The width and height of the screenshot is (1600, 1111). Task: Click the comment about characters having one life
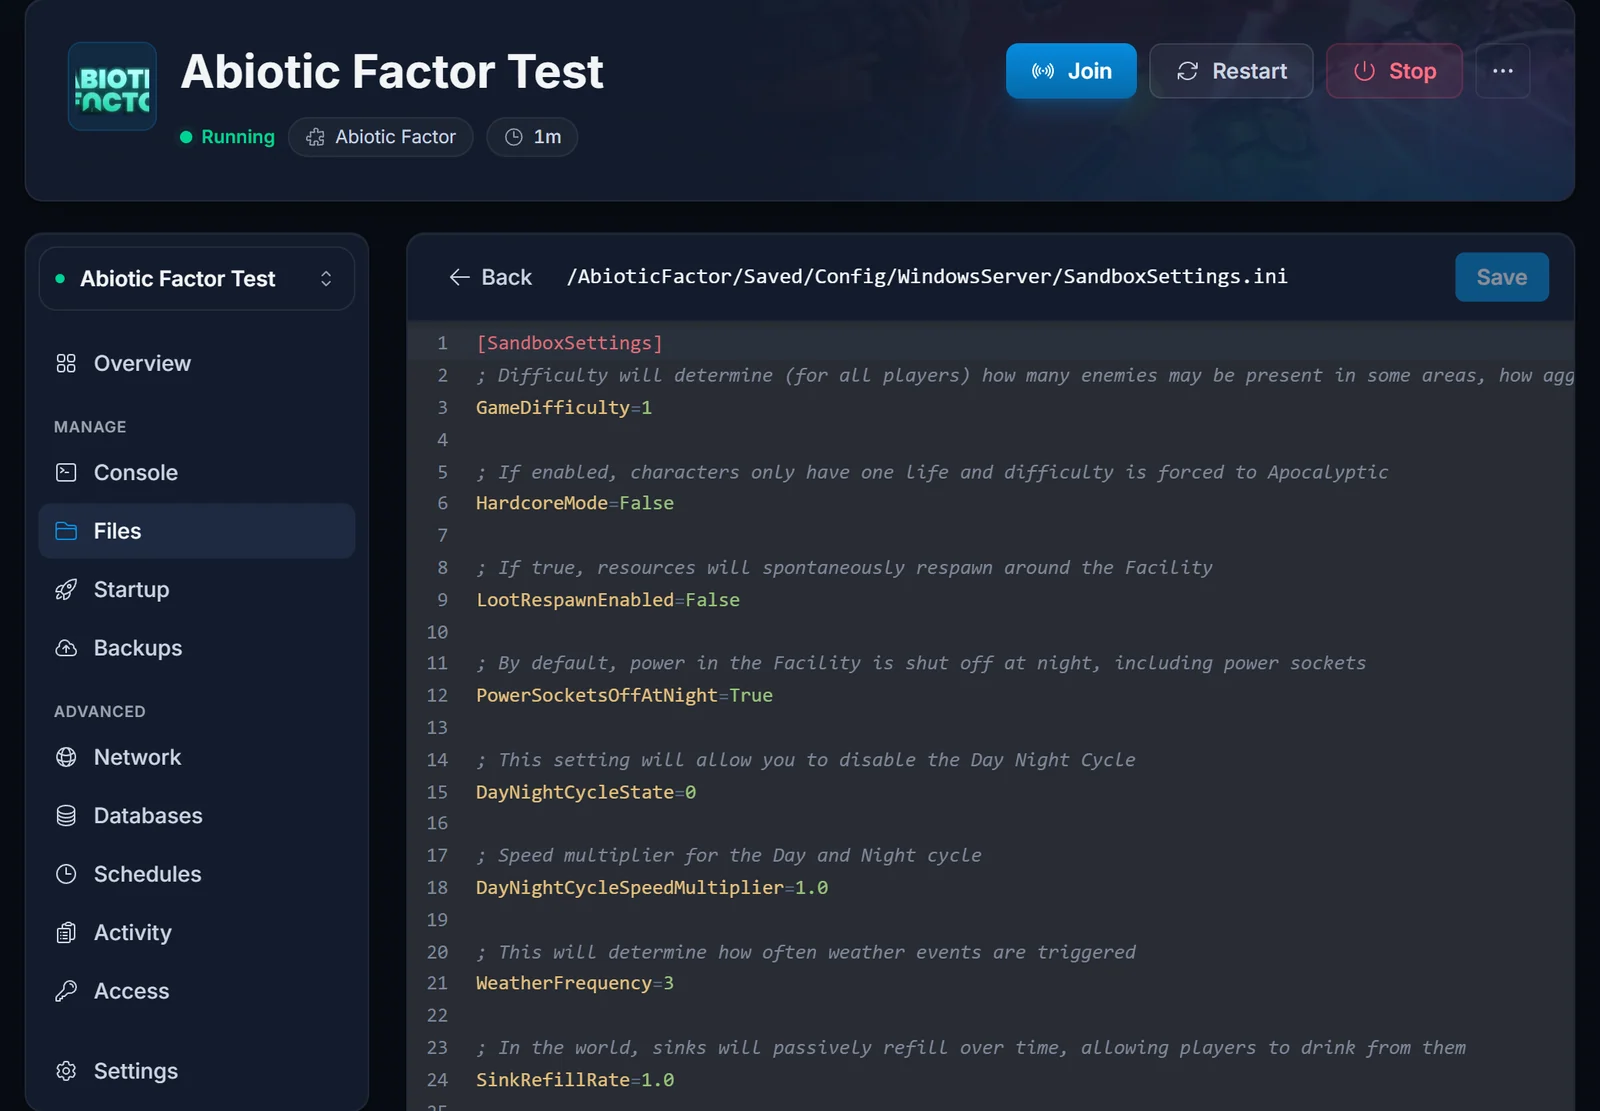[x=932, y=472]
